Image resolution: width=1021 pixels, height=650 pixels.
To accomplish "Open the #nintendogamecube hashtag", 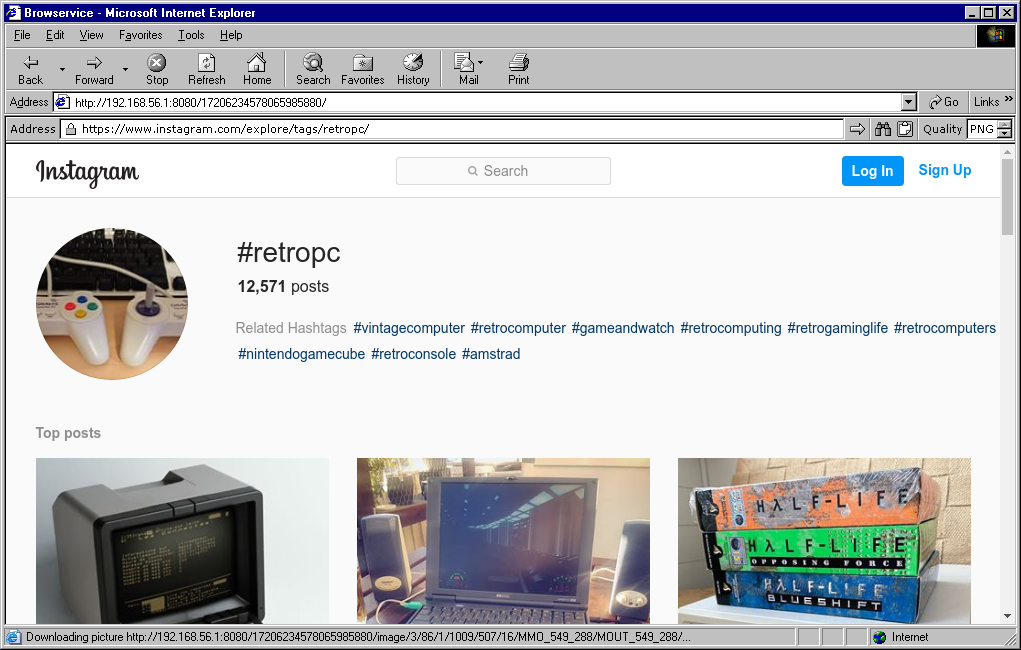I will (301, 354).
